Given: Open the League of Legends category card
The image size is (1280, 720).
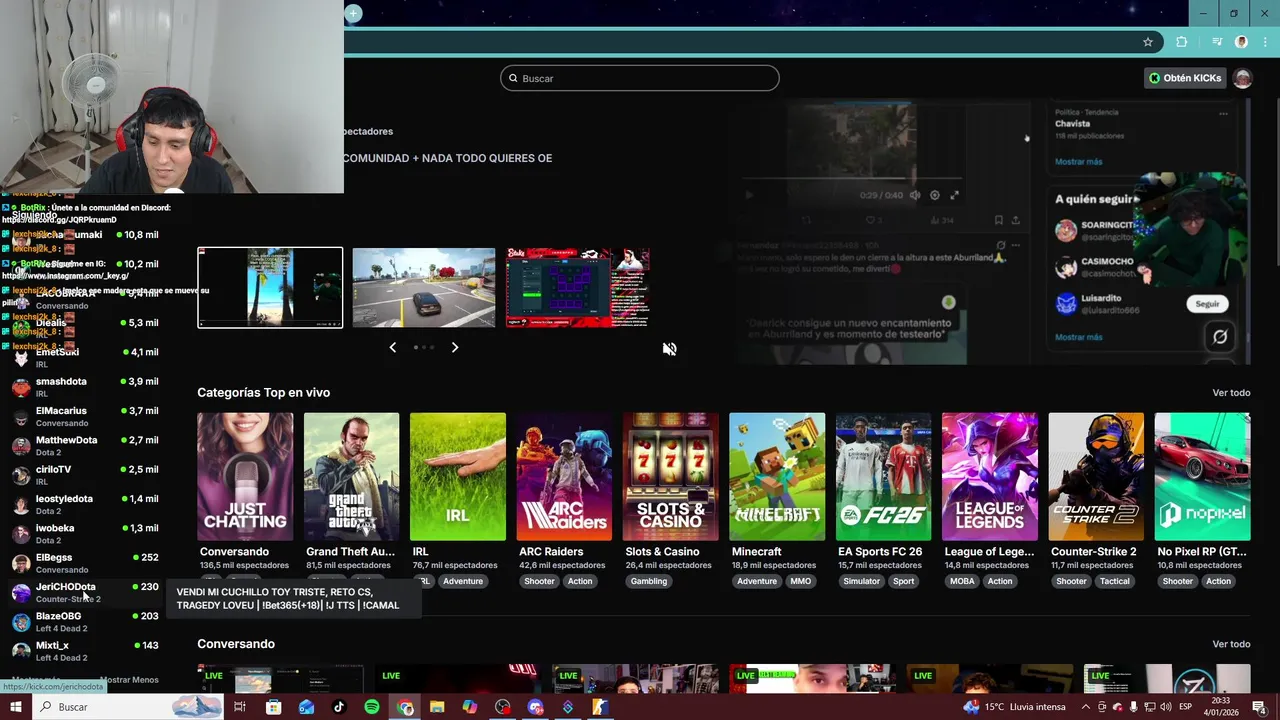Looking at the screenshot, I should pyautogui.click(x=990, y=477).
